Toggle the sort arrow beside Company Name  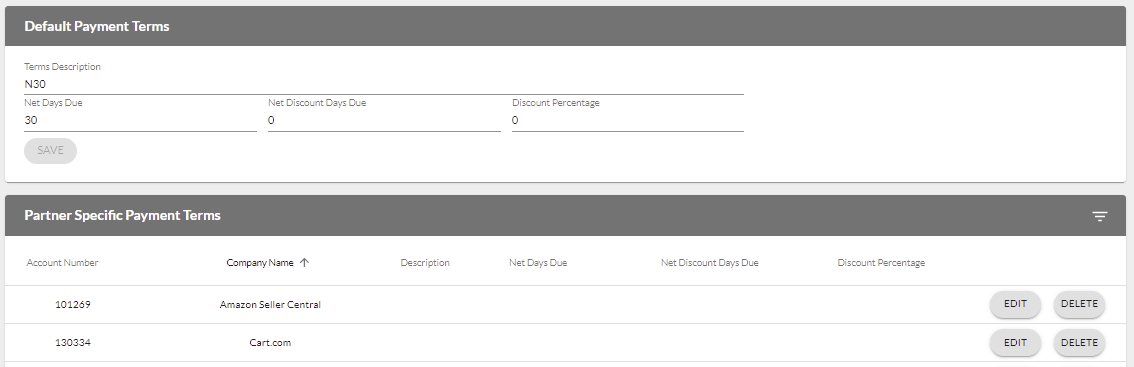pos(304,263)
